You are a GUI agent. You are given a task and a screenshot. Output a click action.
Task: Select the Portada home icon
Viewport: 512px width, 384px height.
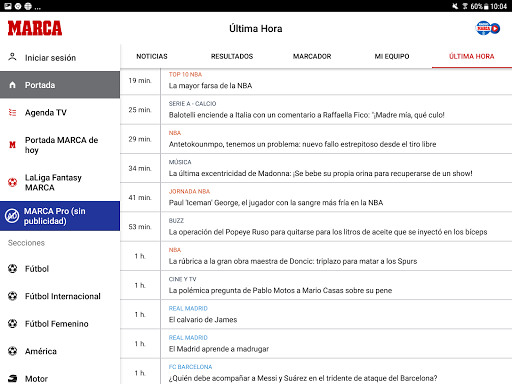[12, 85]
